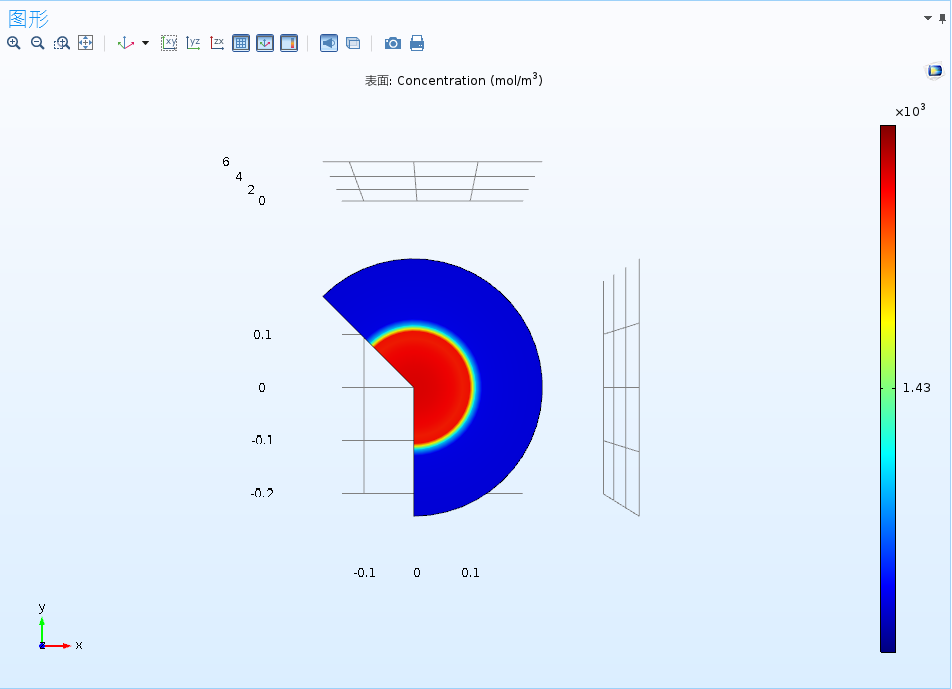The width and height of the screenshot is (952, 689).
Task: Click the color legend bar
Action: coord(888,389)
